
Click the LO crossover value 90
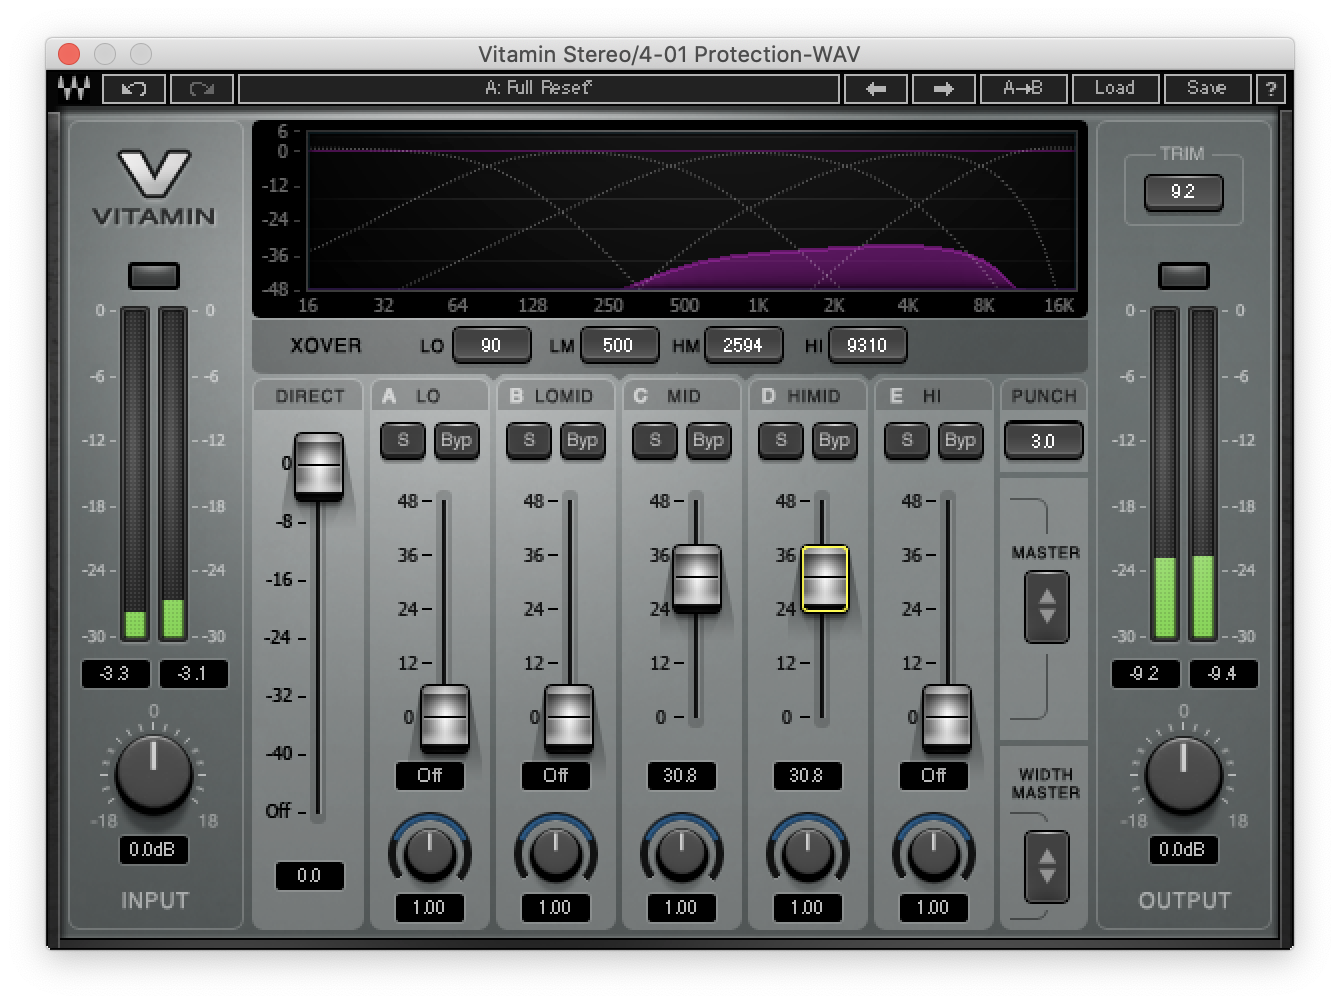pyautogui.click(x=491, y=345)
